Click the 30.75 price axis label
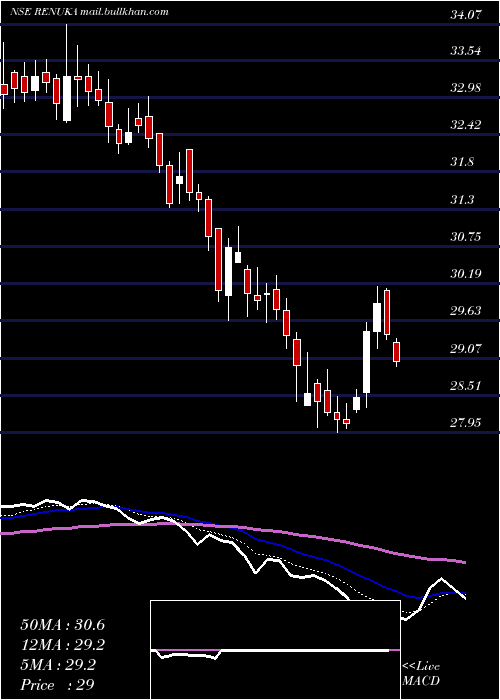Image resolution: width=500 pixels, height=700 pixels. (466, 237)
